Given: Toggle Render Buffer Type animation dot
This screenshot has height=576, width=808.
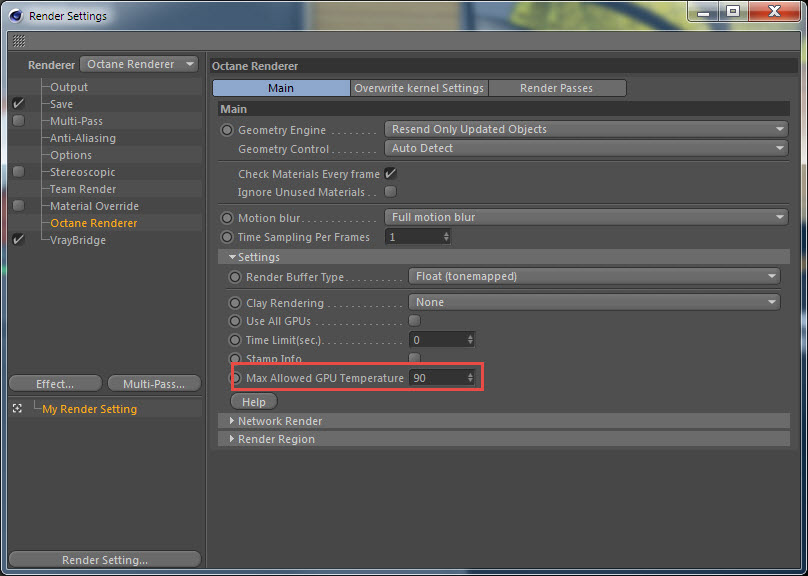Looking at the screenshot, I should coord(235,277).
